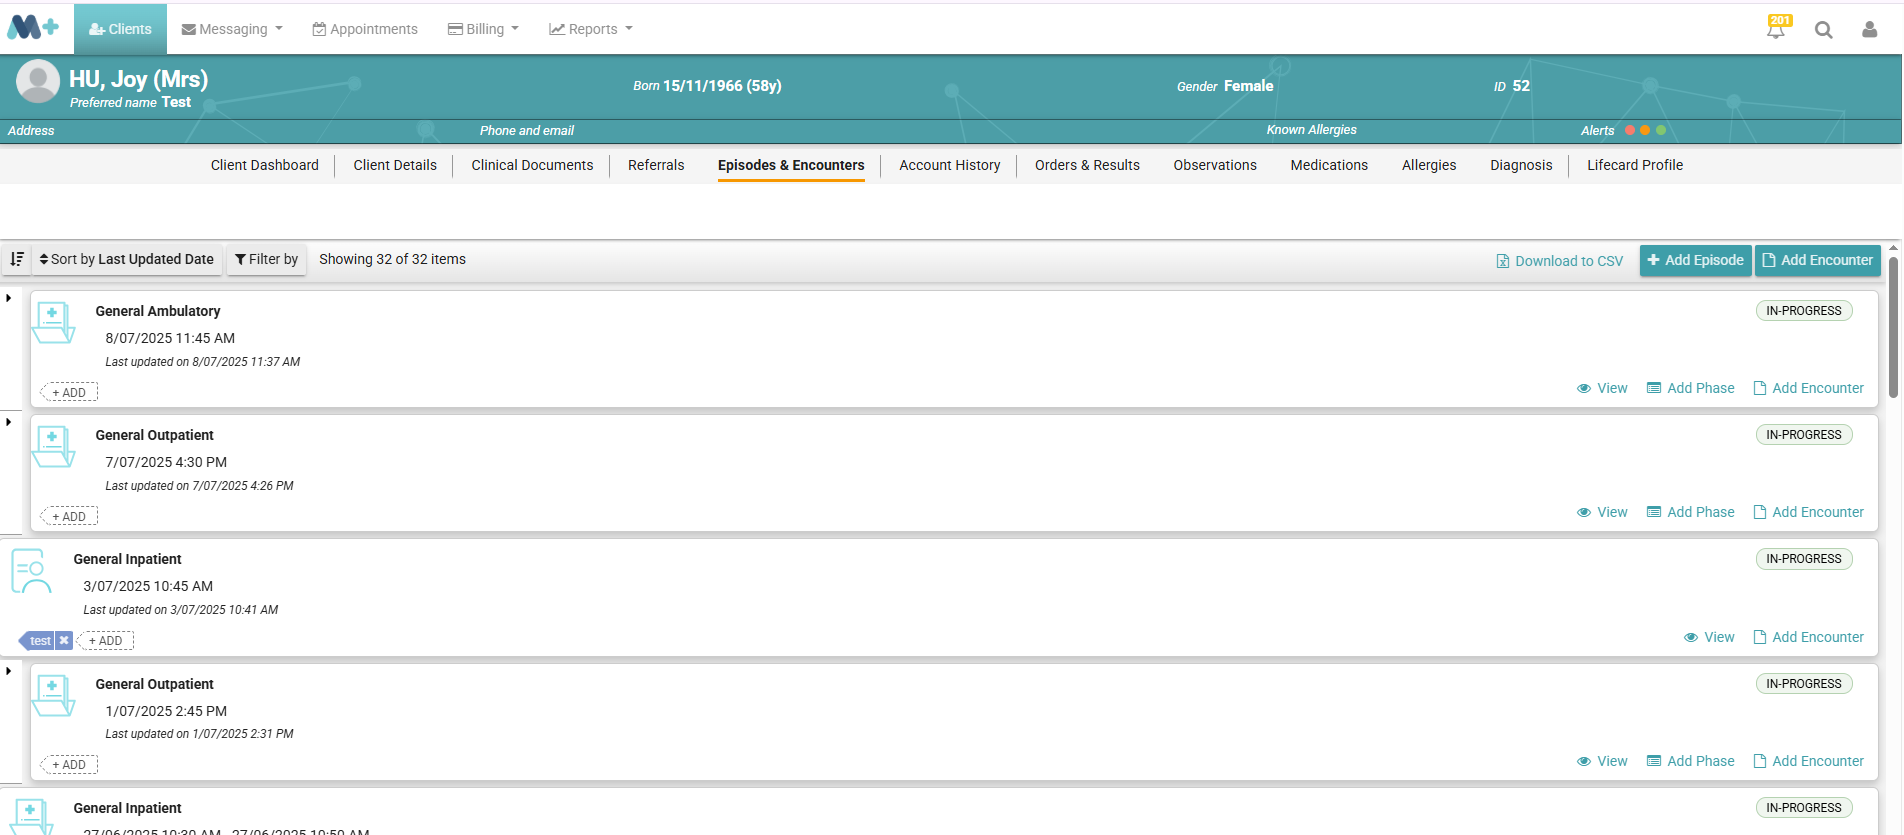Click Joy Hu's patient avatar

[38, 82]
